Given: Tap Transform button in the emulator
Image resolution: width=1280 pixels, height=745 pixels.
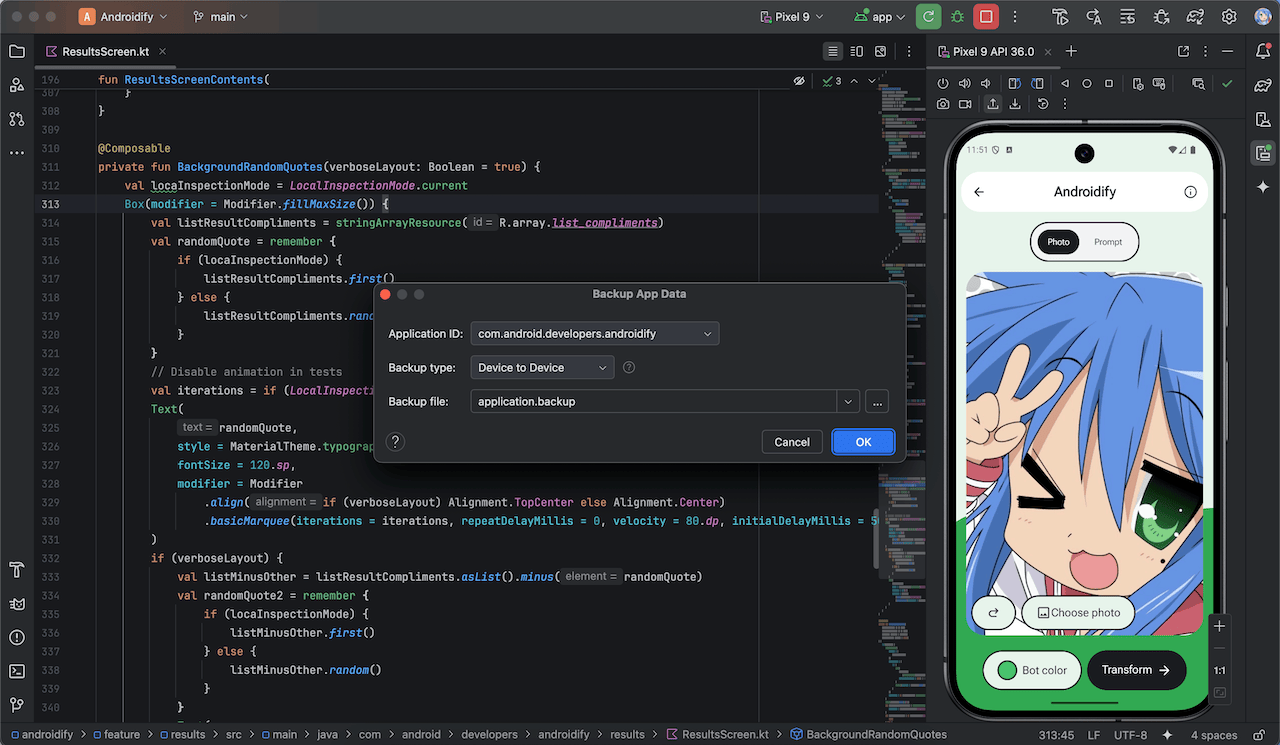Looking at the screenshot, I should (x=1136, y=670).
